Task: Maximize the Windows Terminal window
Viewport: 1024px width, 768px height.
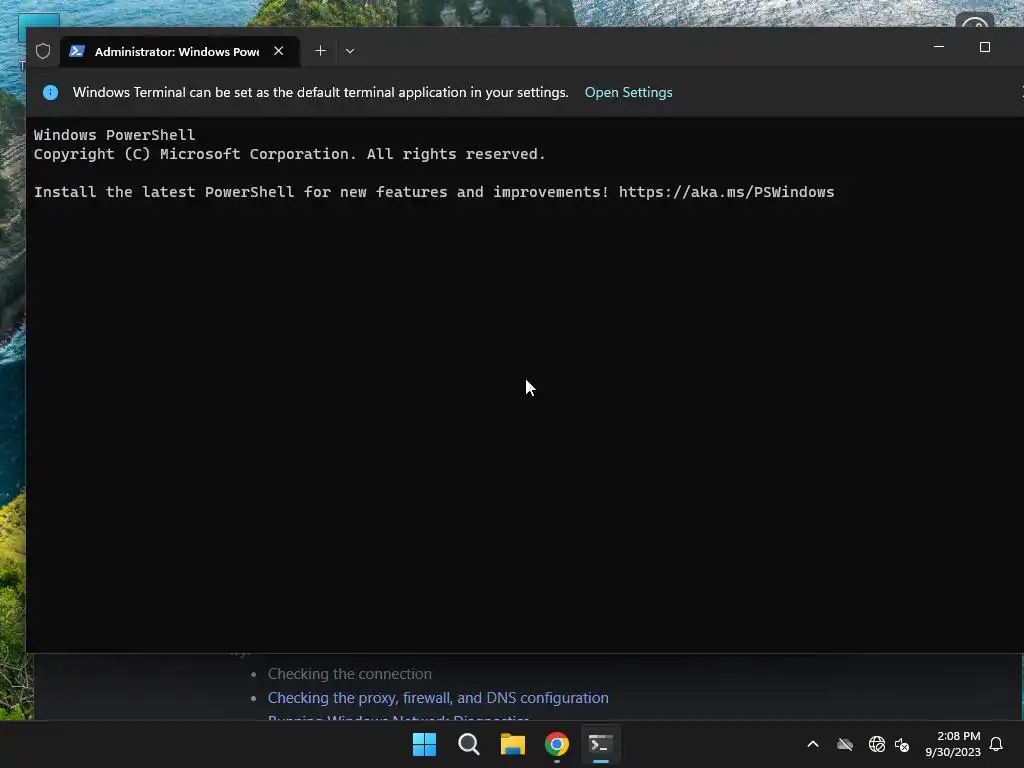Action: coord(985,47)
